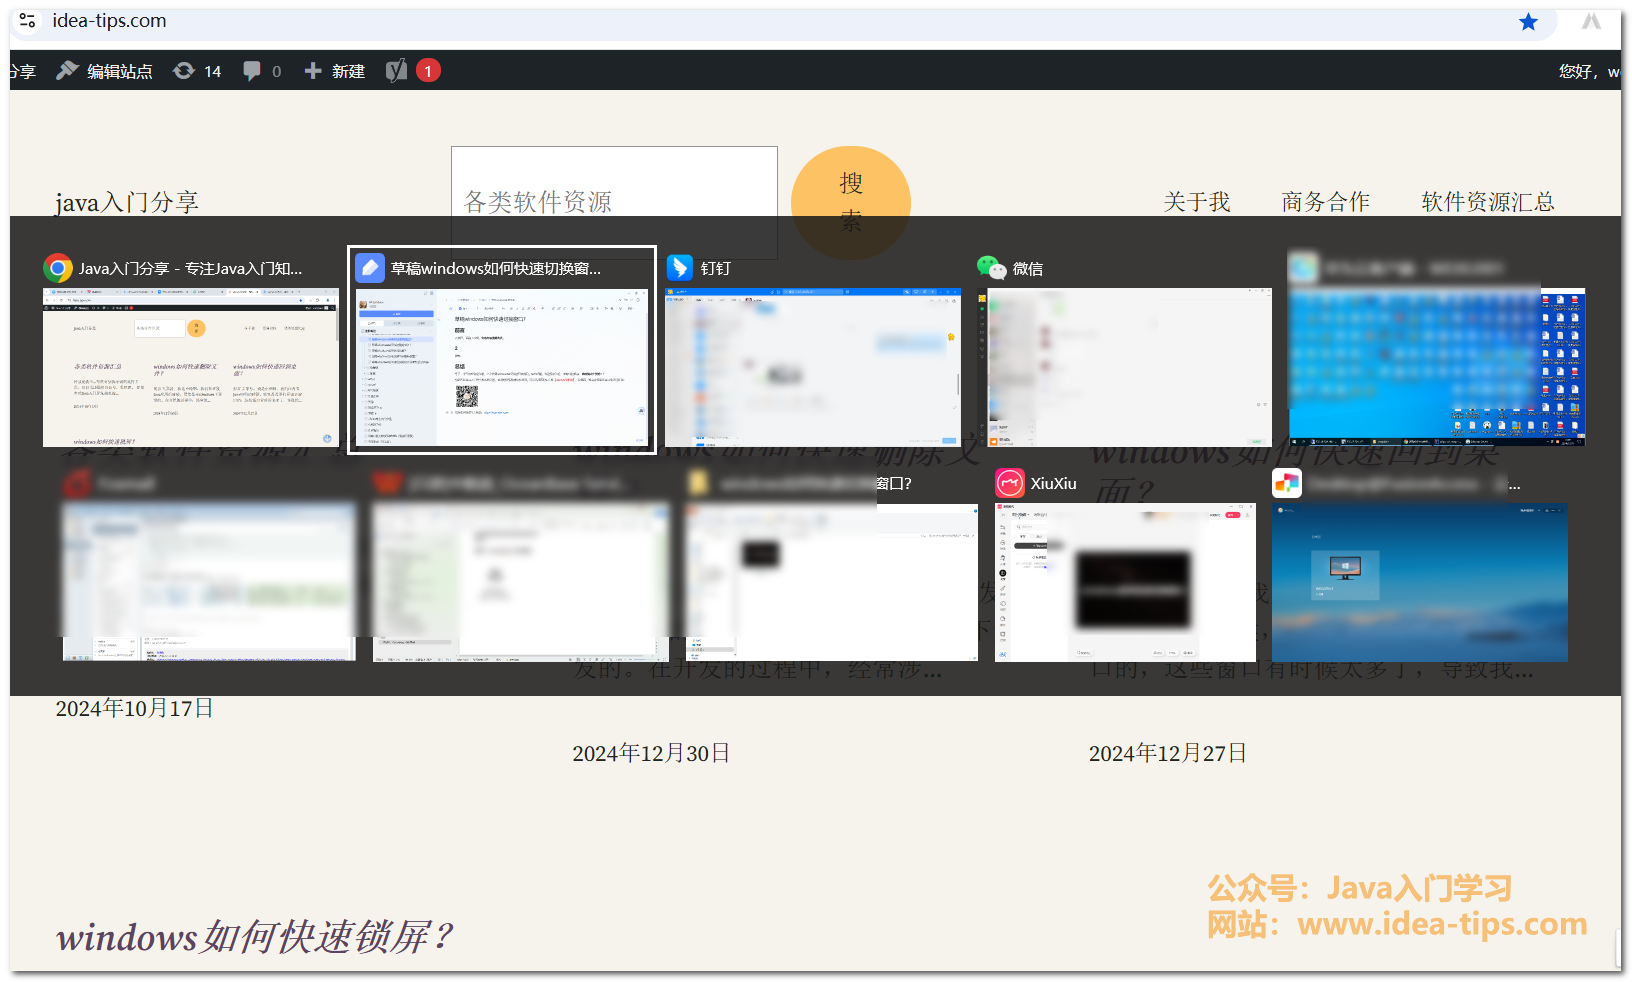
Task: Go to the java入门分享 site title
Action: (x=127, y=203)
